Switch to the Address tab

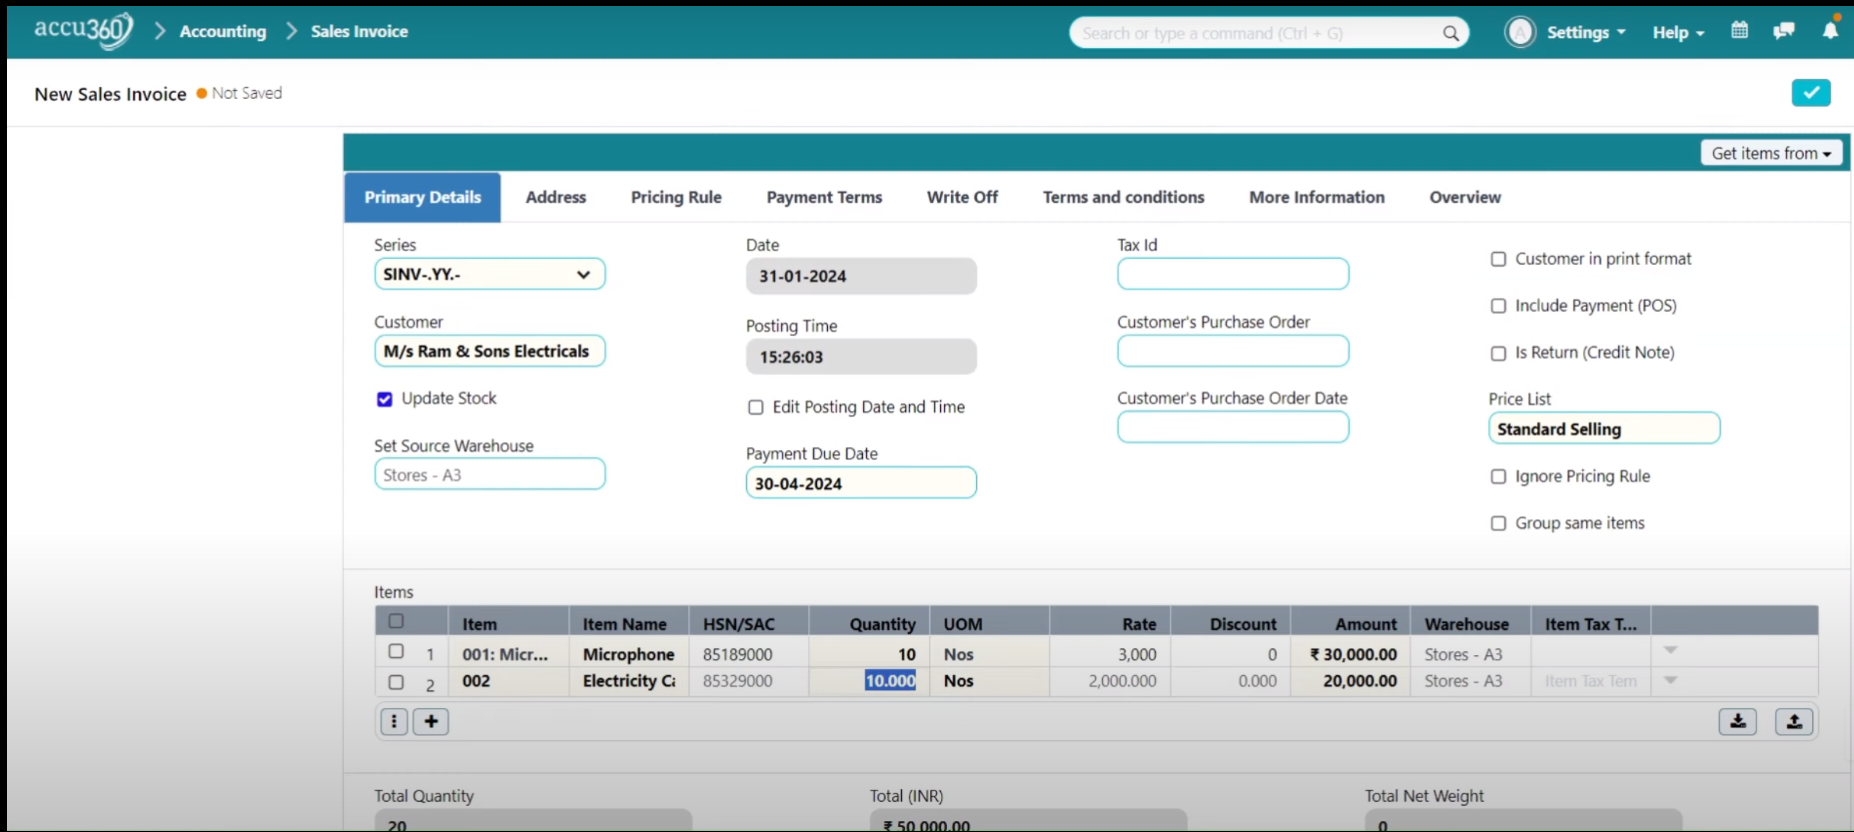click(x=556, y=197)
